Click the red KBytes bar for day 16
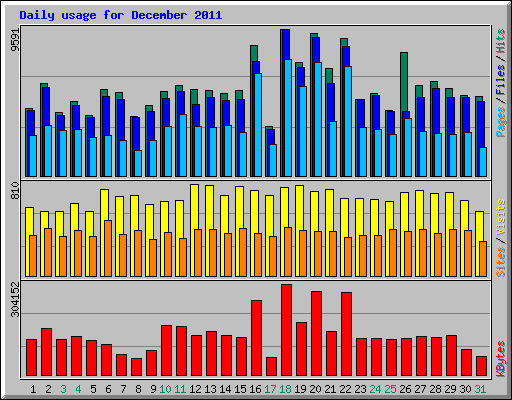Screen dimensions: 512x400 click(256, 338)
